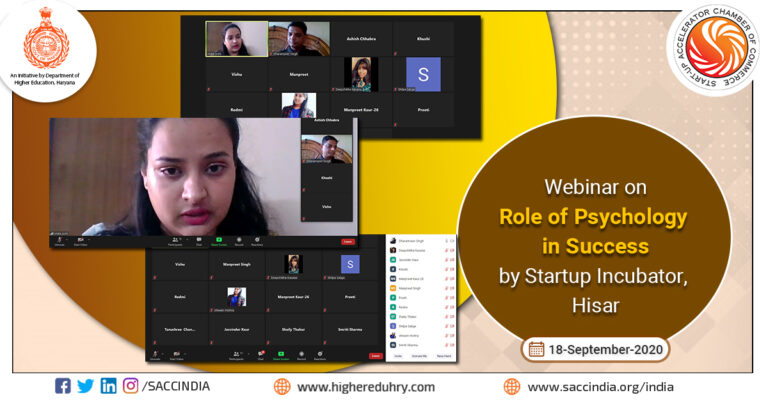This screenshot has height=402, width=768.
Task: Open the www.highereduhry.com link
Action: pyautogui.click(x=366, y=387)
